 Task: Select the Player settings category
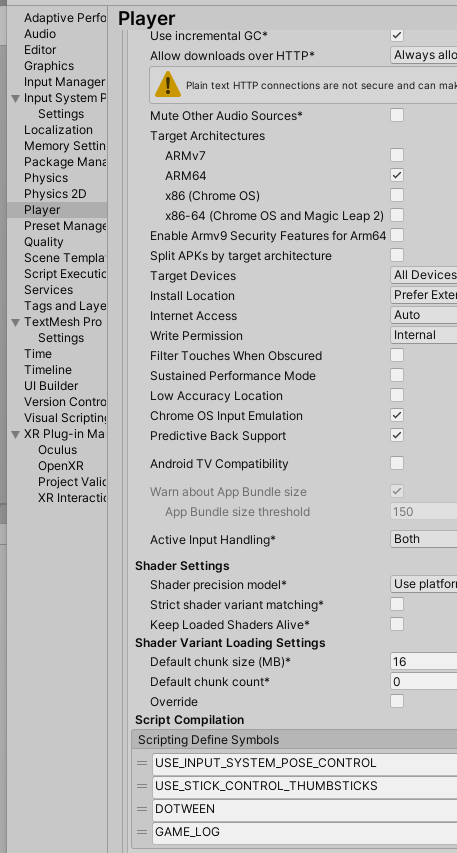pos(42,210)
